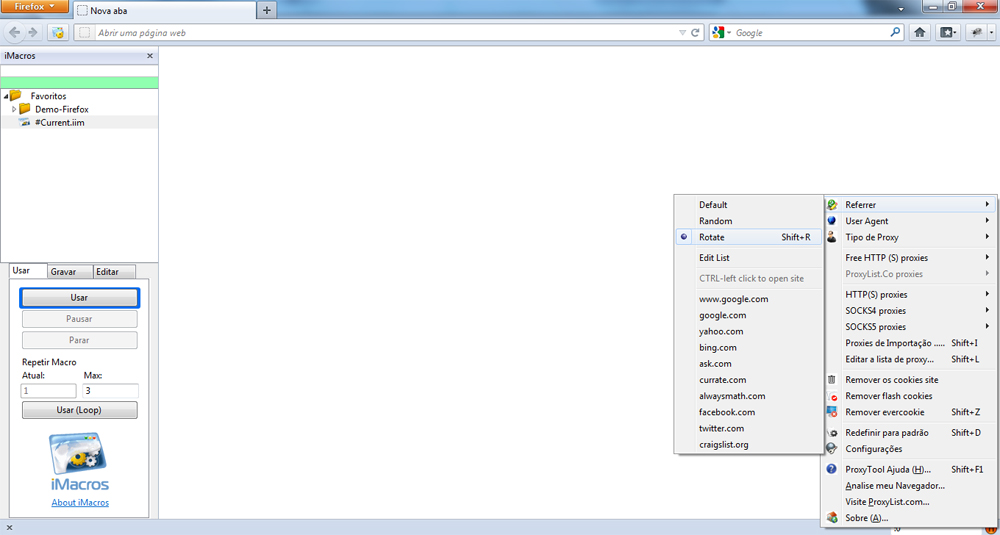Open Editar a lista de proxy item
The image size is (1000, 535).
click(909, 359)
